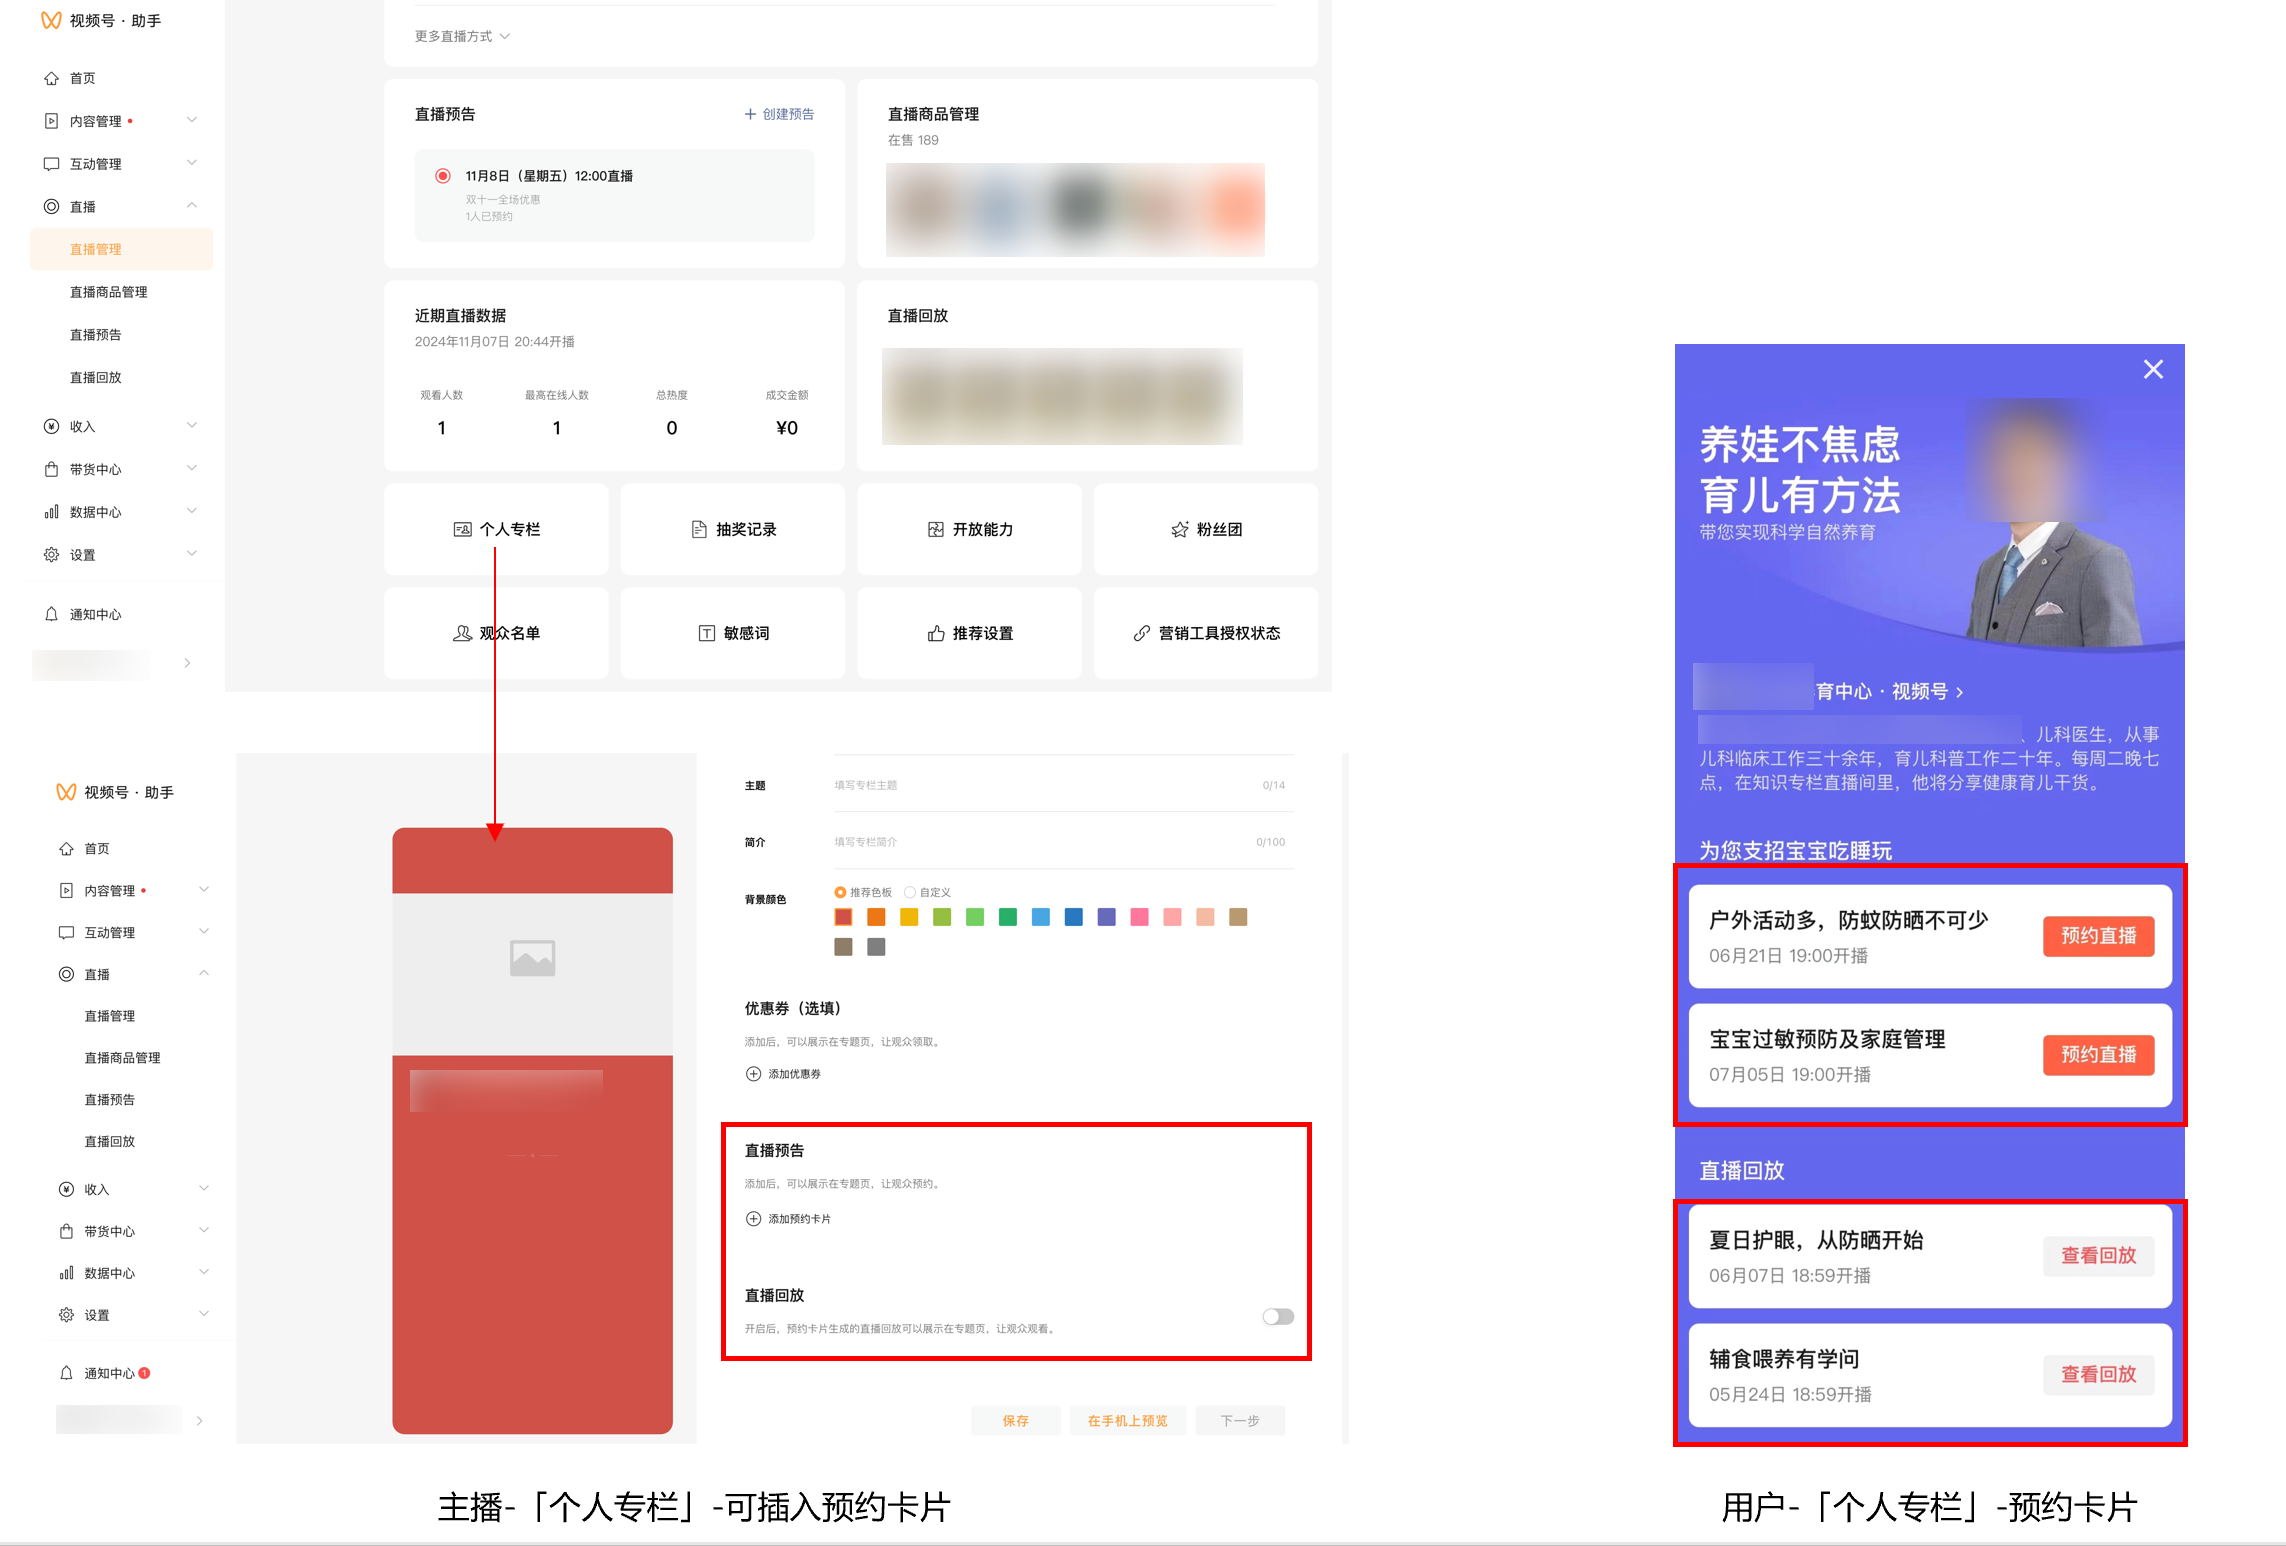2286x1546 pixels.
Task: Click plus icon for 添加优惠券
Action: (753, 1073)
